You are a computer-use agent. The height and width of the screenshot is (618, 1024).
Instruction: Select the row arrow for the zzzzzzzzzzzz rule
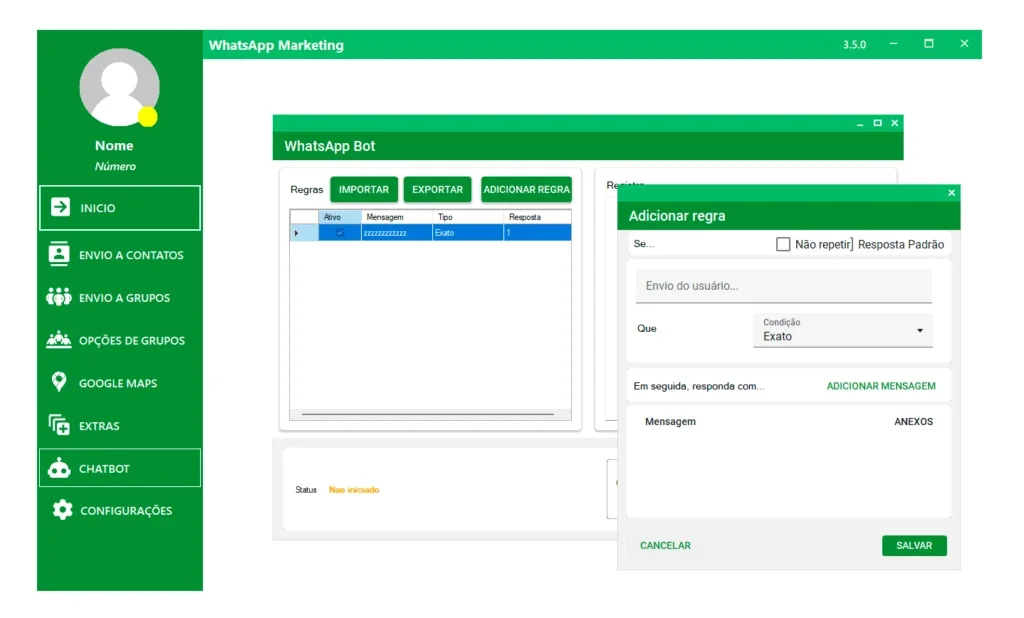(x=297, y=233)
